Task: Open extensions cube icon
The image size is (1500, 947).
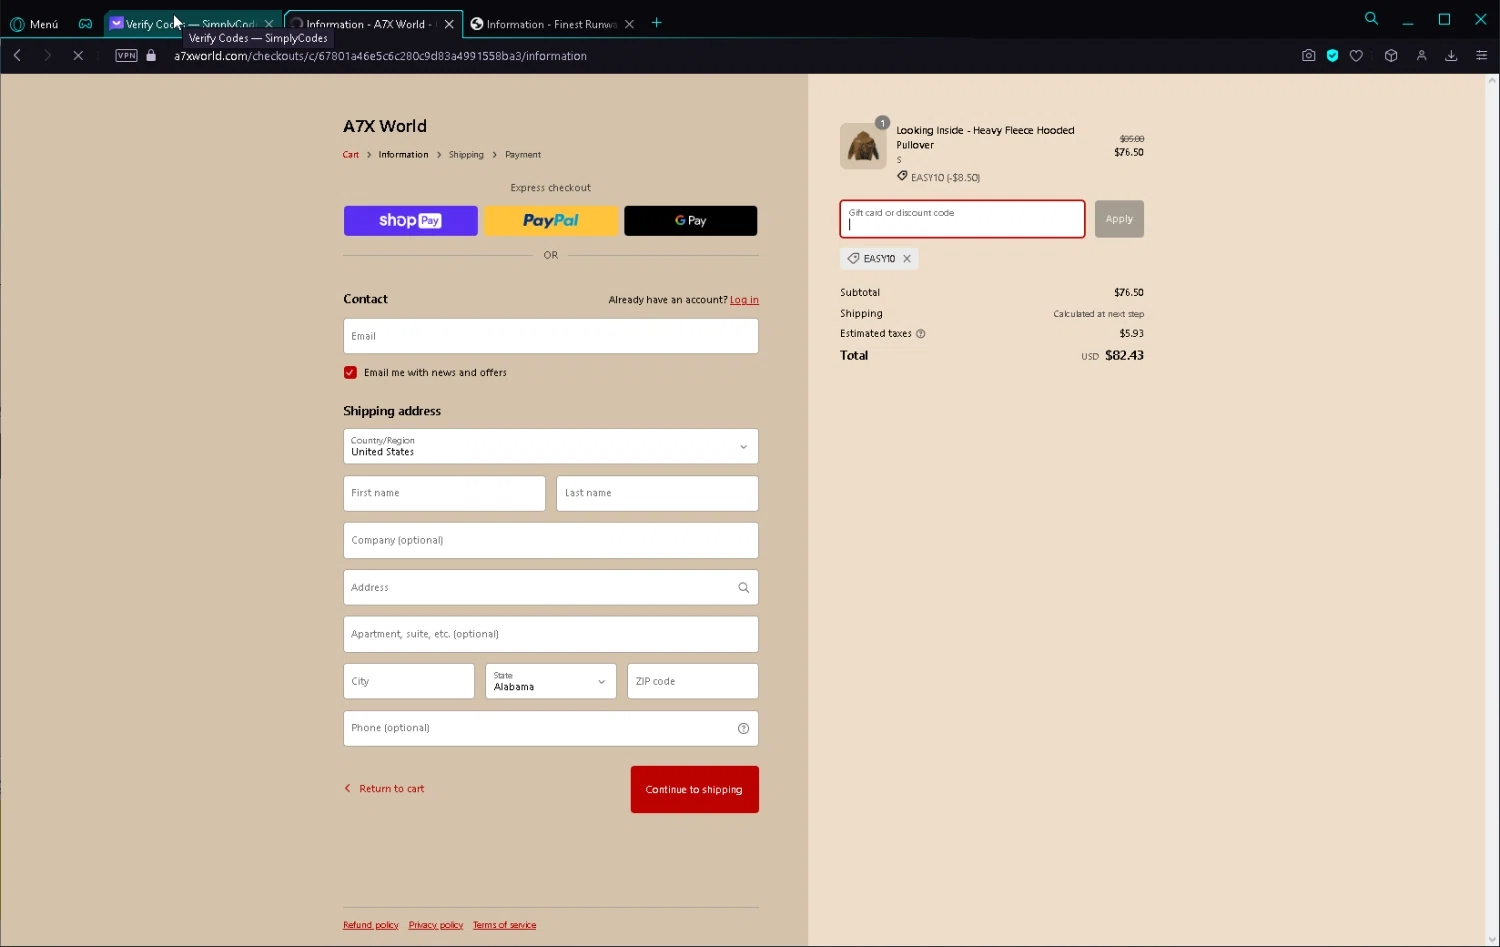Action: [x=1390, y=56]
